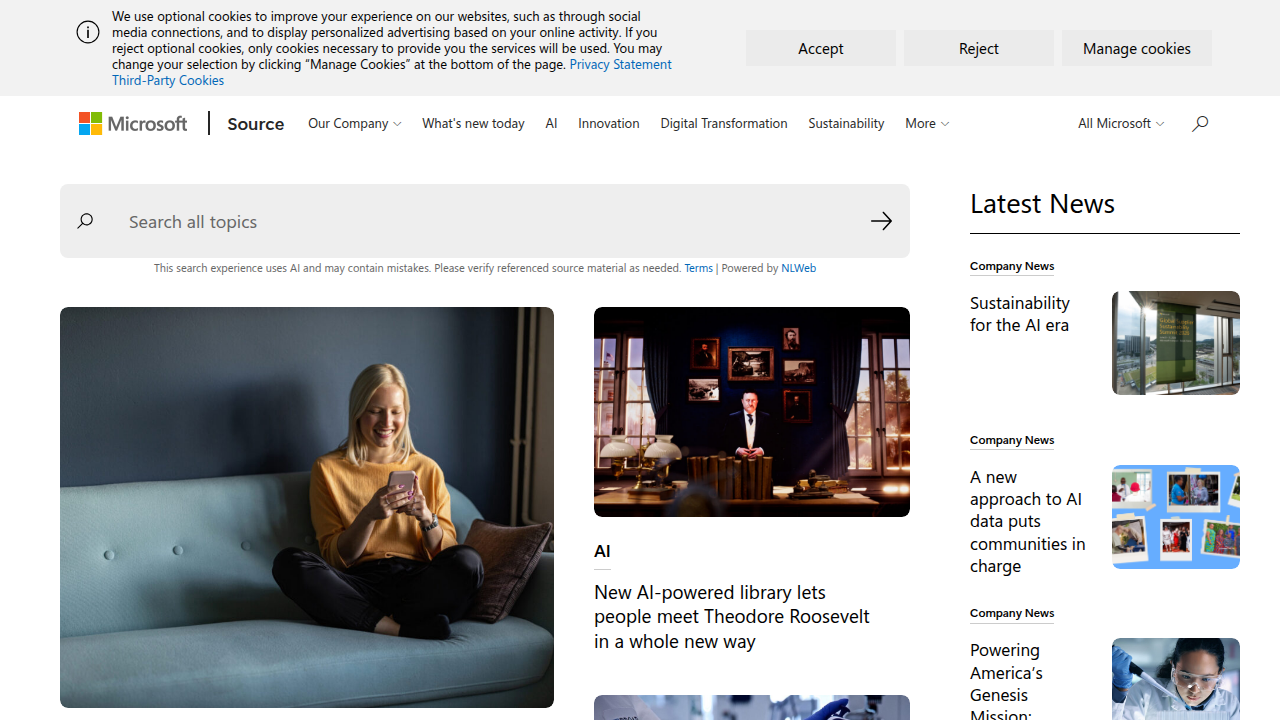
Task: Expand the More menu
Action: click(927, 123)
